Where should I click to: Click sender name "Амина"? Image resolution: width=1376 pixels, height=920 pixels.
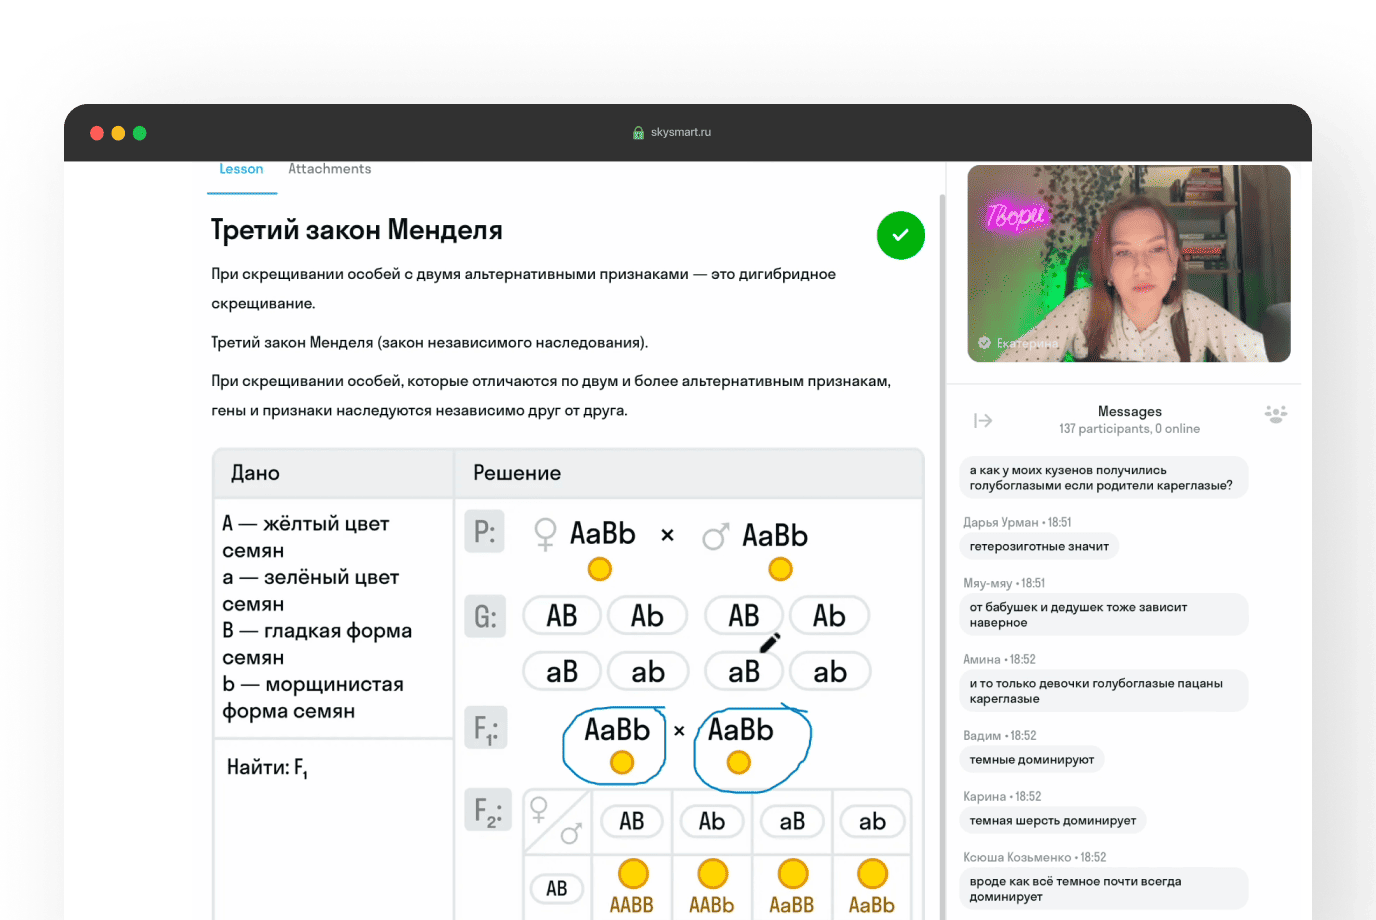982,659
